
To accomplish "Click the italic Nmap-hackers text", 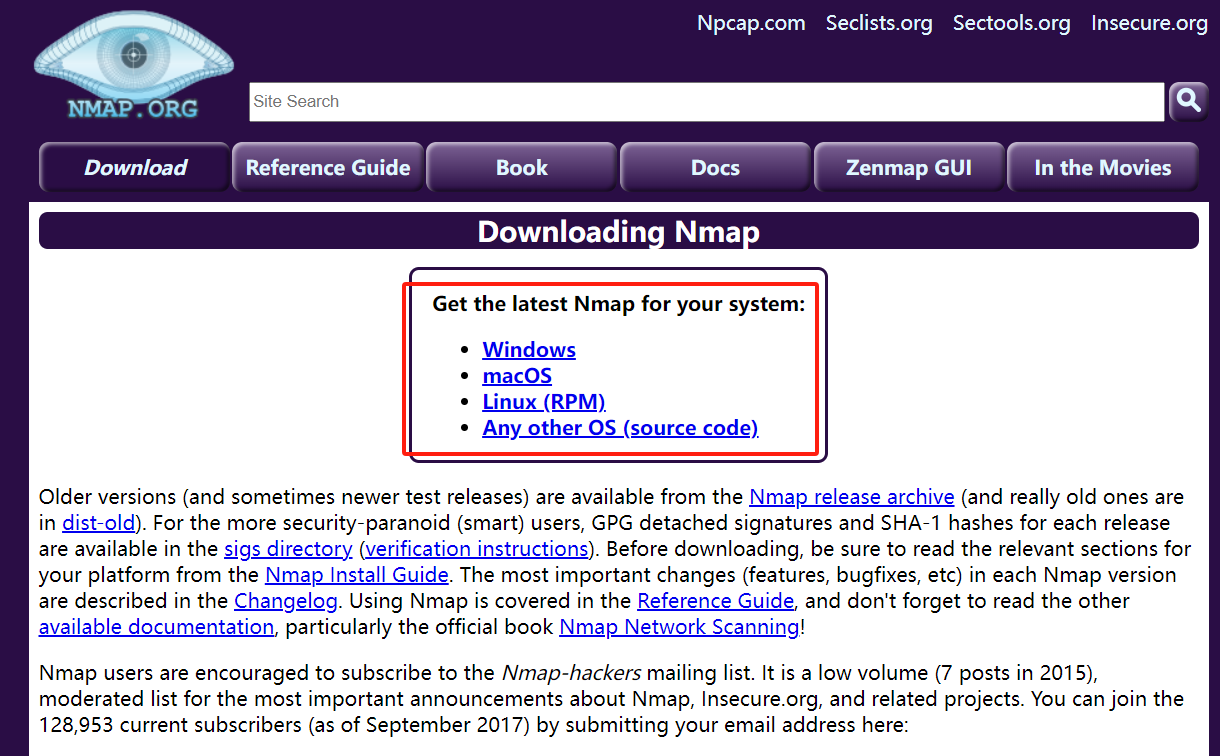I will click(571, 672).
